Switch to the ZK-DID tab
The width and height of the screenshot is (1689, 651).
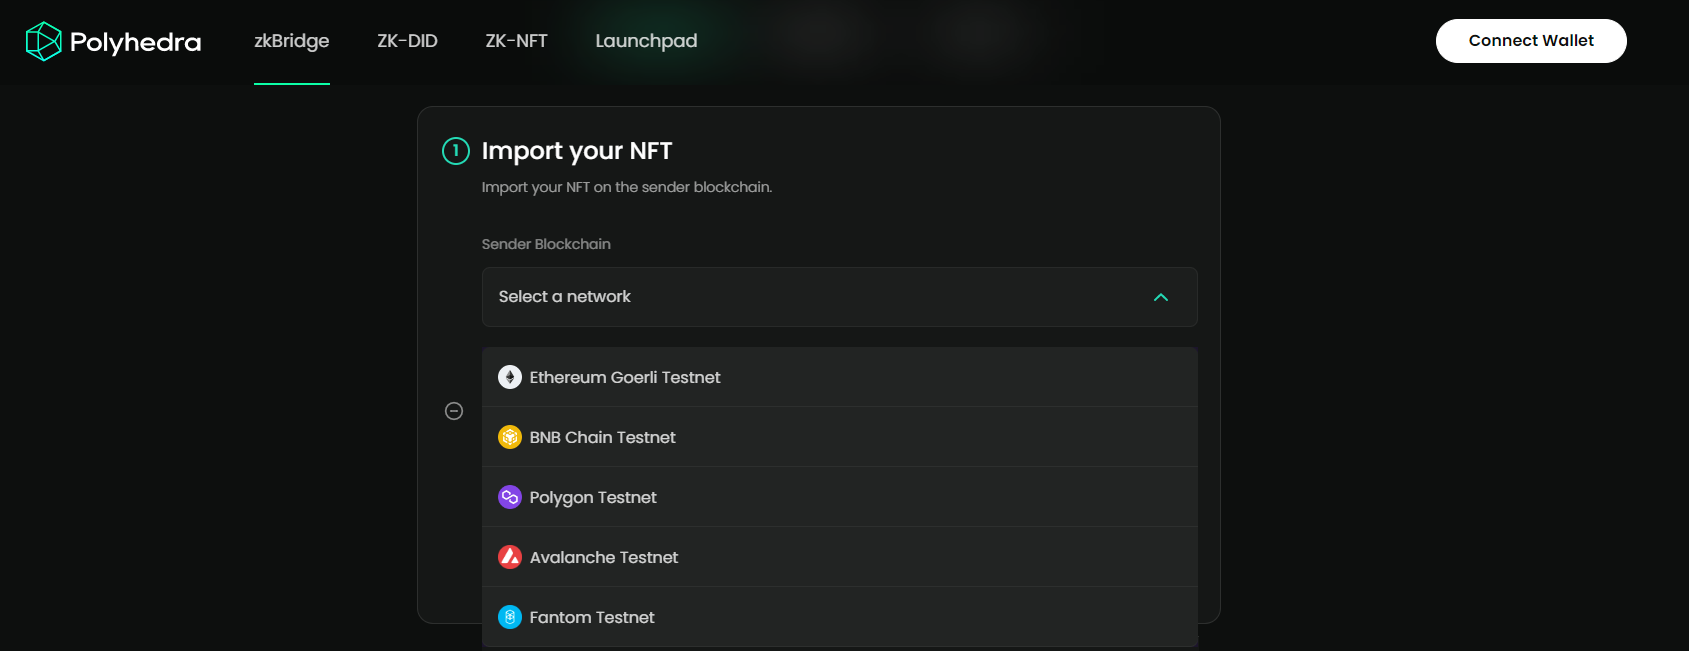pyautogui.click(x=407, y=41)
